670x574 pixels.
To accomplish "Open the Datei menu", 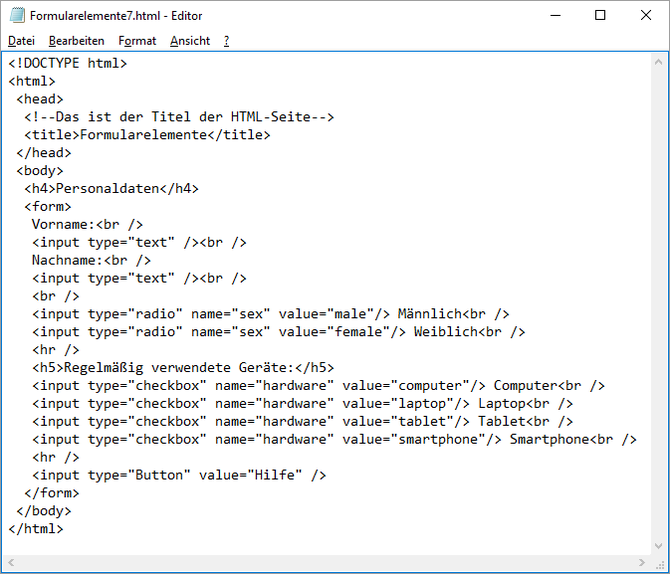I will point(21,41).
